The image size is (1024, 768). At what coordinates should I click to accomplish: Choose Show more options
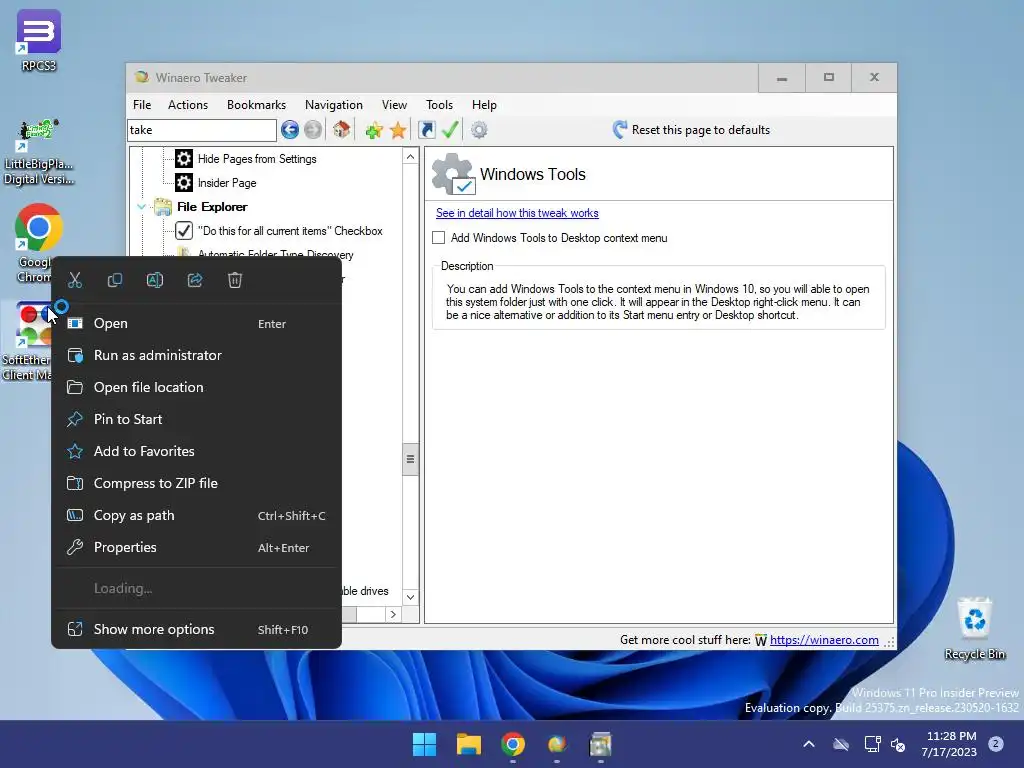[197, 630]
